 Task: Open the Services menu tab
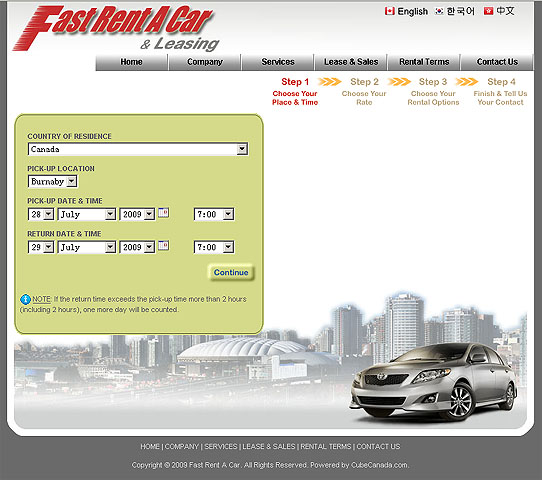coord(278,62)
